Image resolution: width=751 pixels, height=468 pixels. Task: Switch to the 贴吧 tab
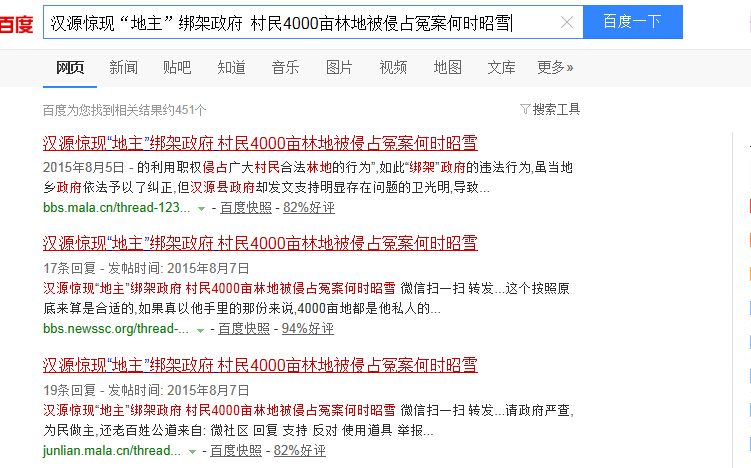tap(177, 67)
